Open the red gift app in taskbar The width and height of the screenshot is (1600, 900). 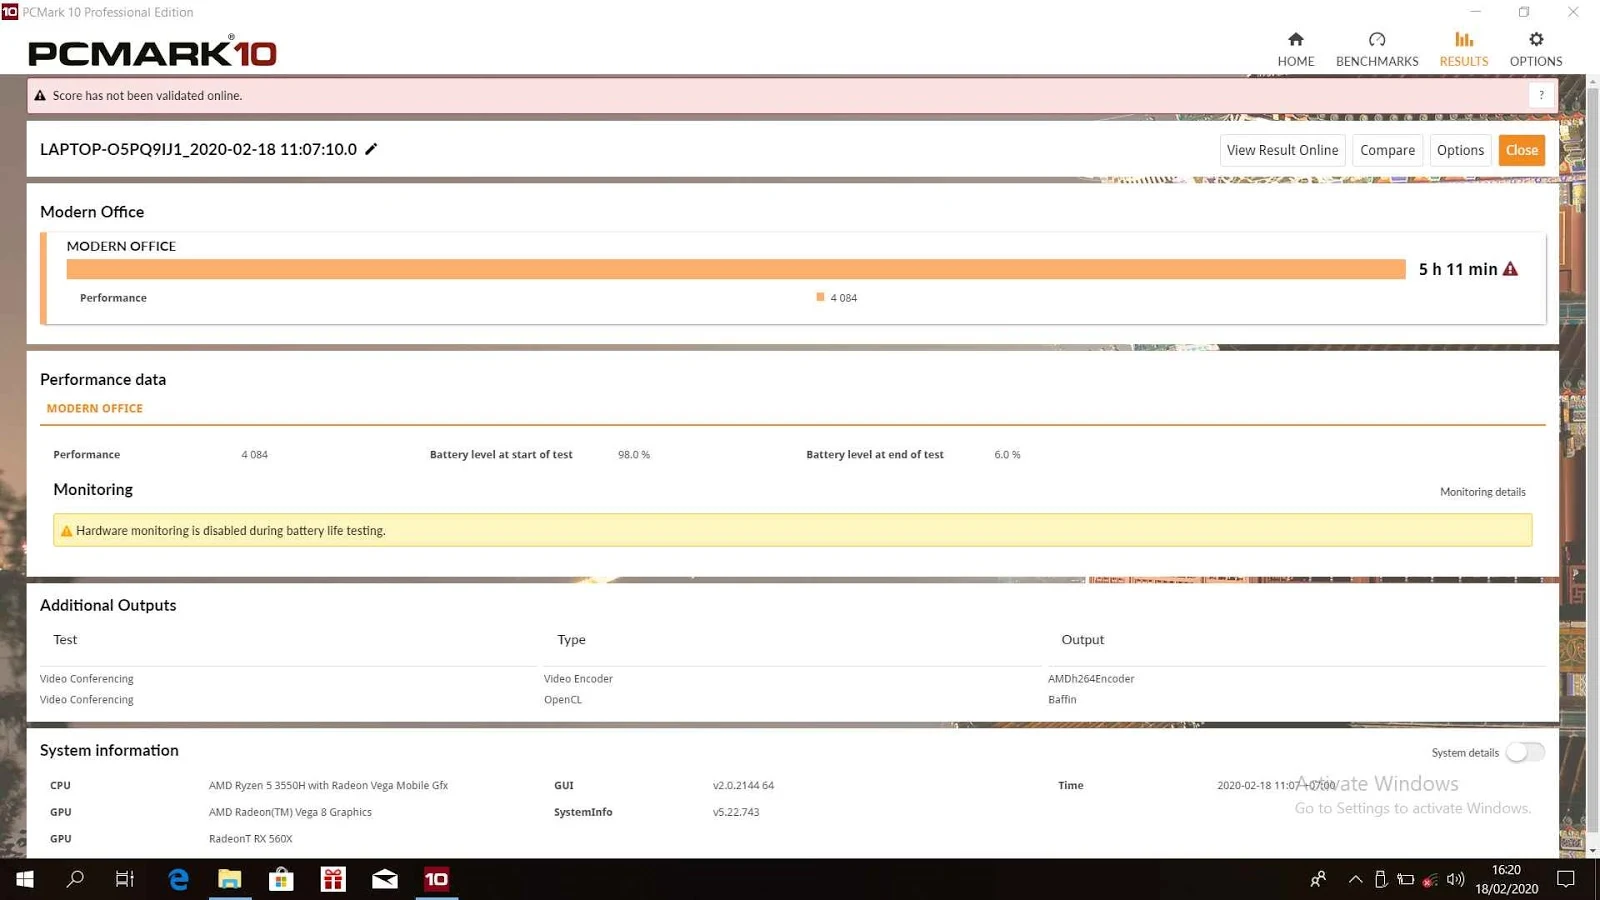333,879
